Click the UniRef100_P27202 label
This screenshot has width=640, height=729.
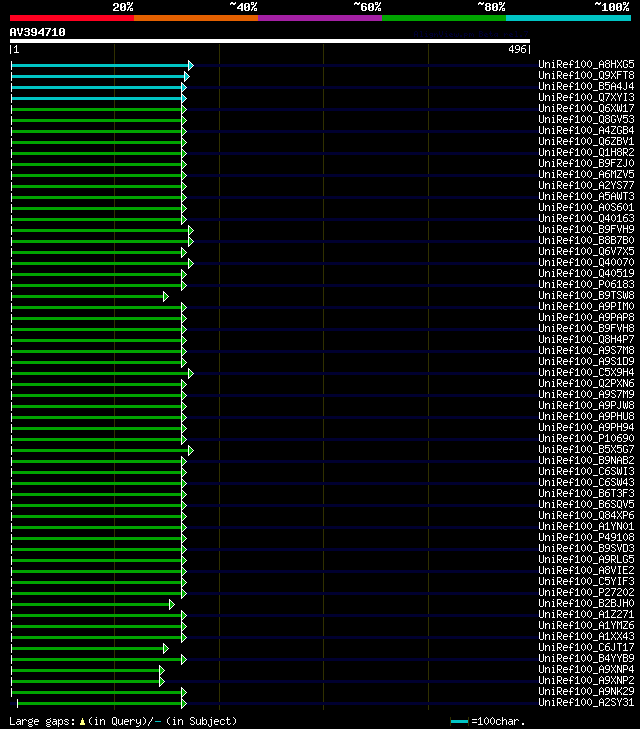click(x=586, y=592)
